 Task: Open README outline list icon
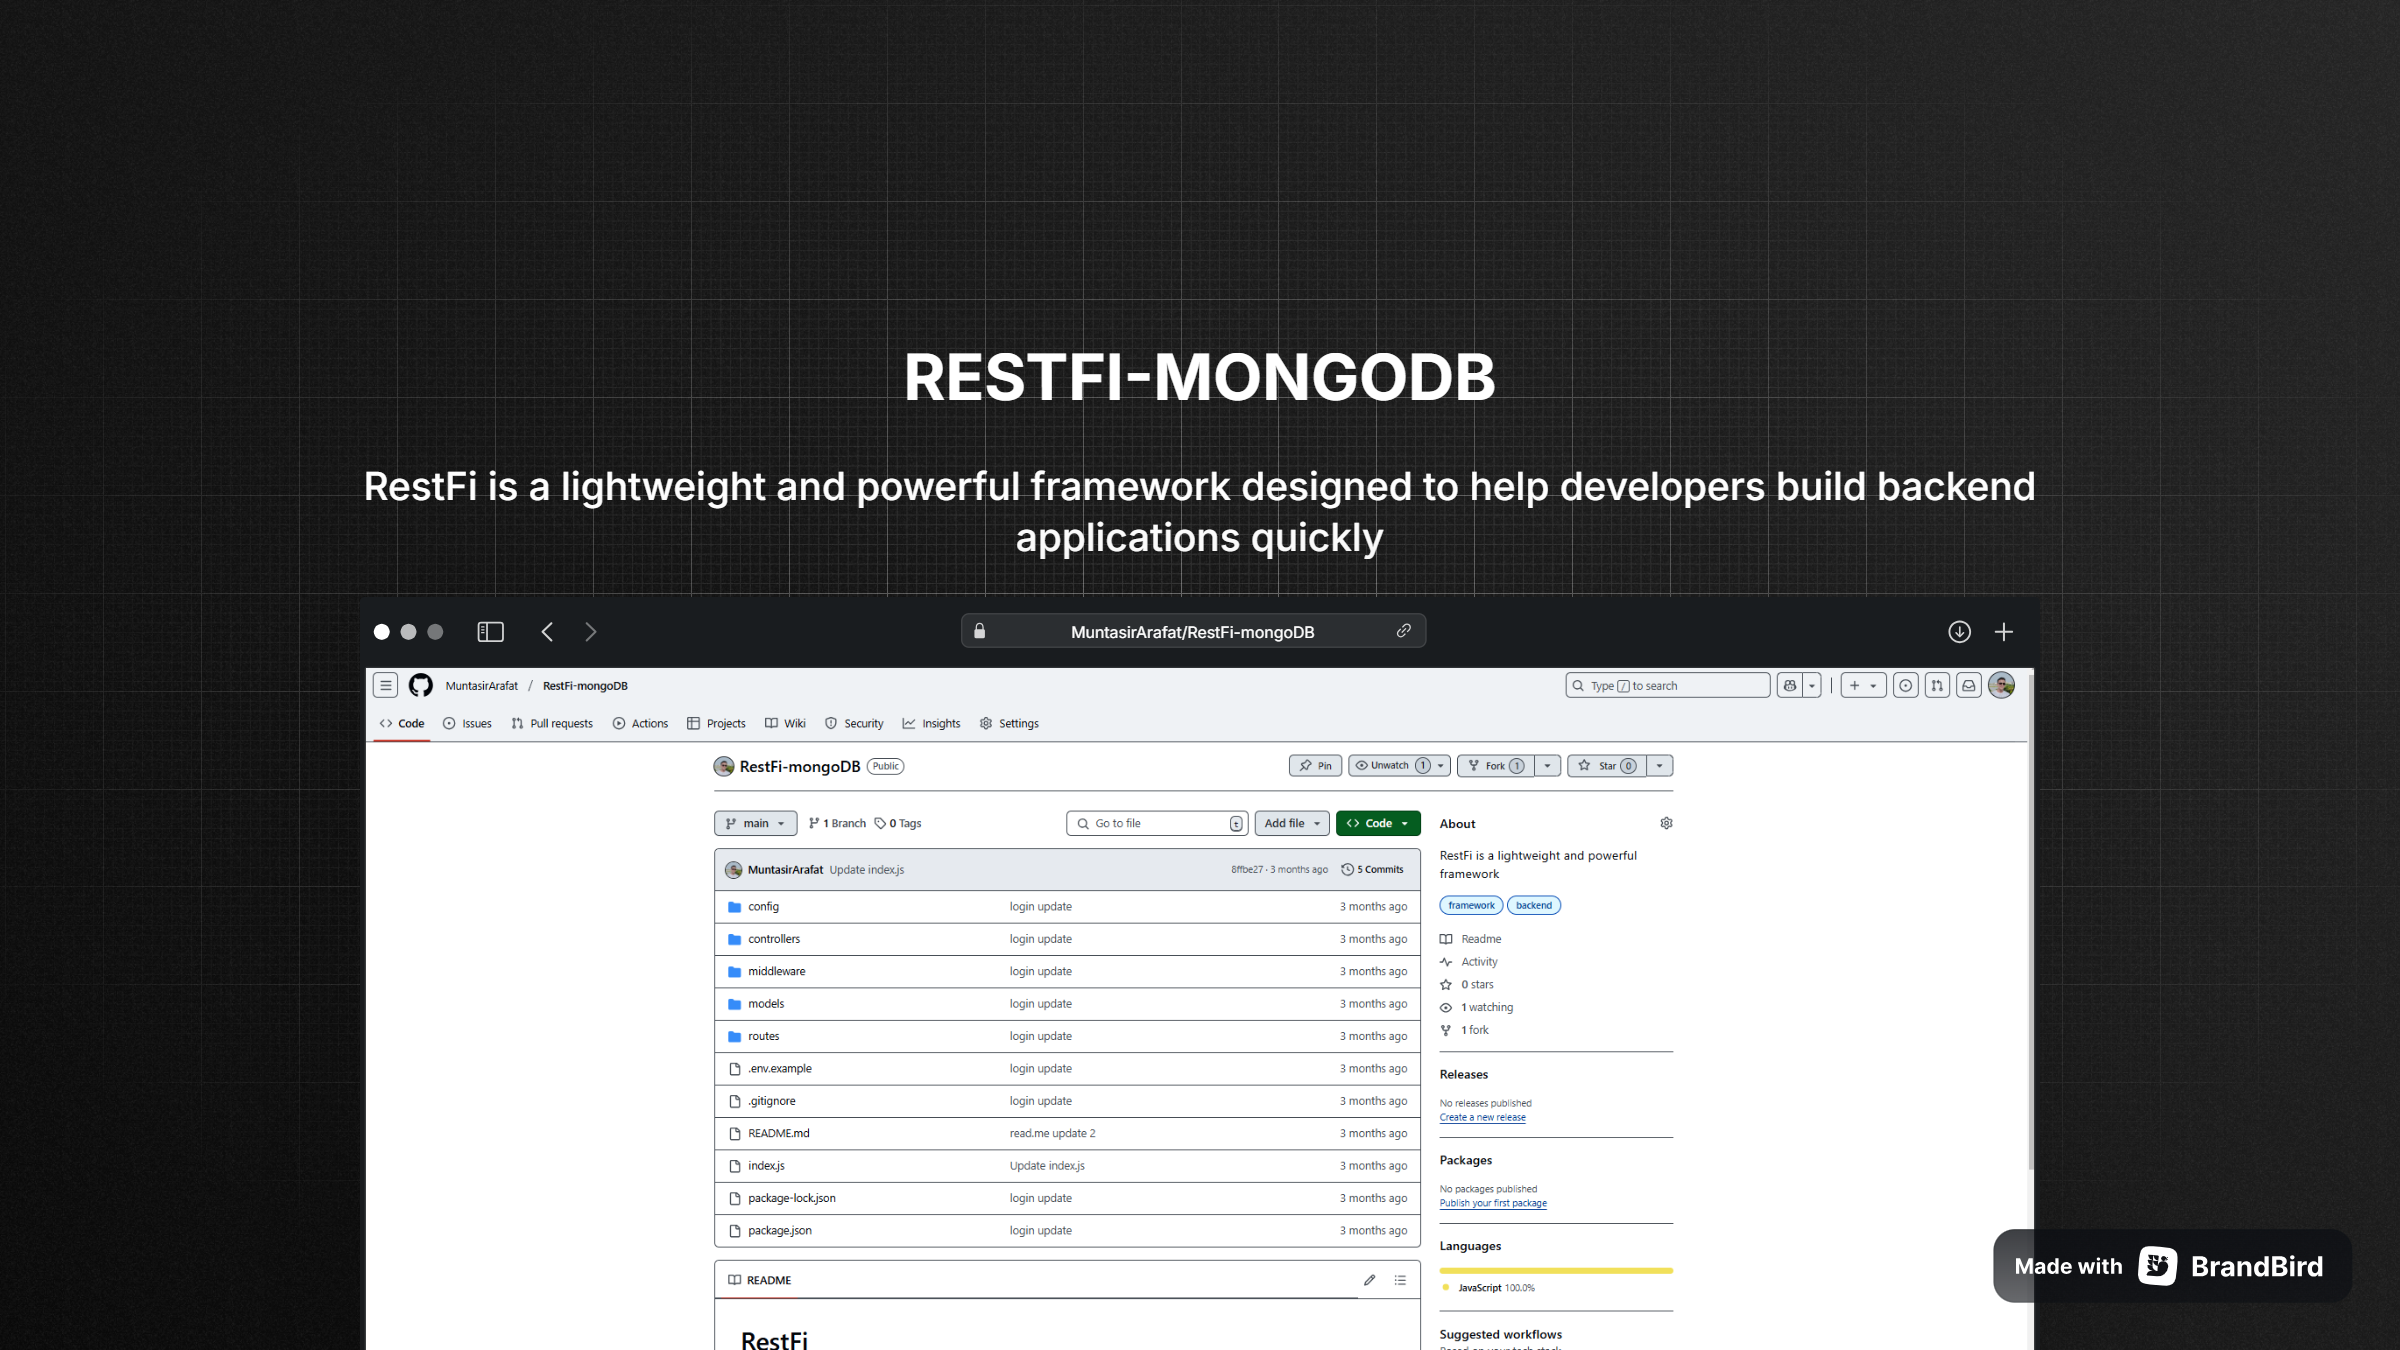click(x=1400, y=1280)
